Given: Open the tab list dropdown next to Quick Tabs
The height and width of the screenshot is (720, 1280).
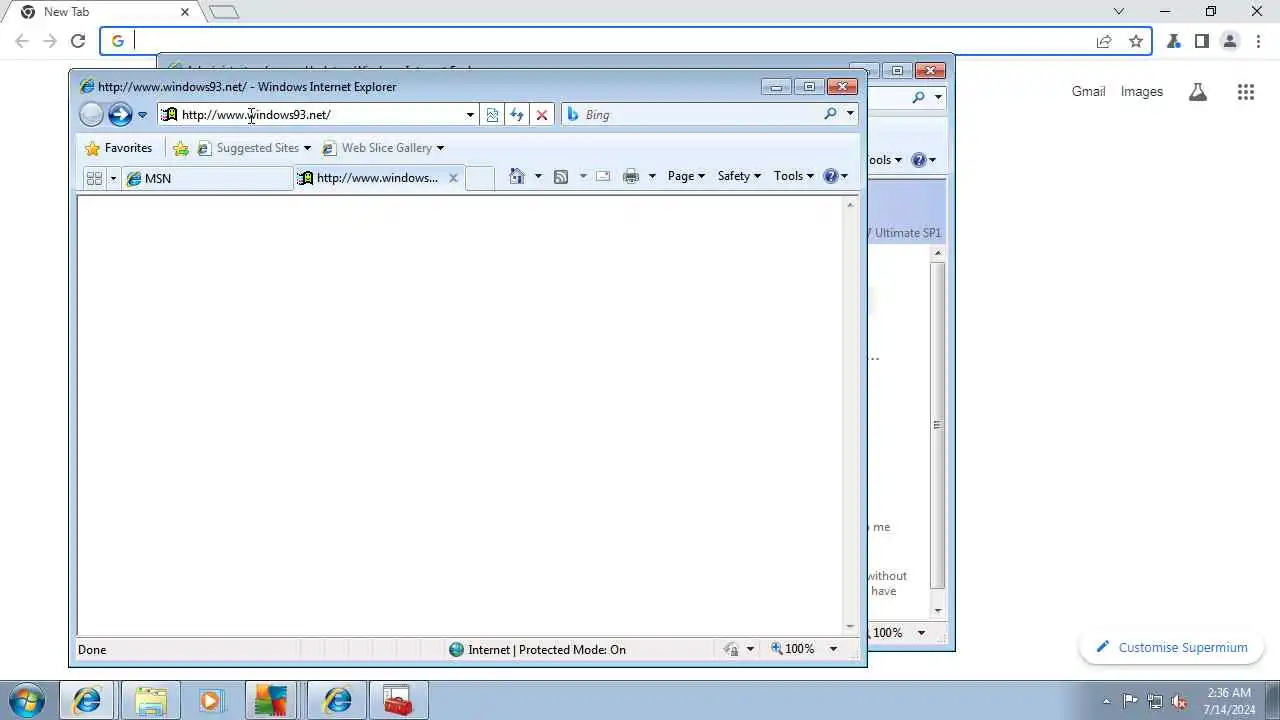Looking at the screenshot, I should point(113,178).
